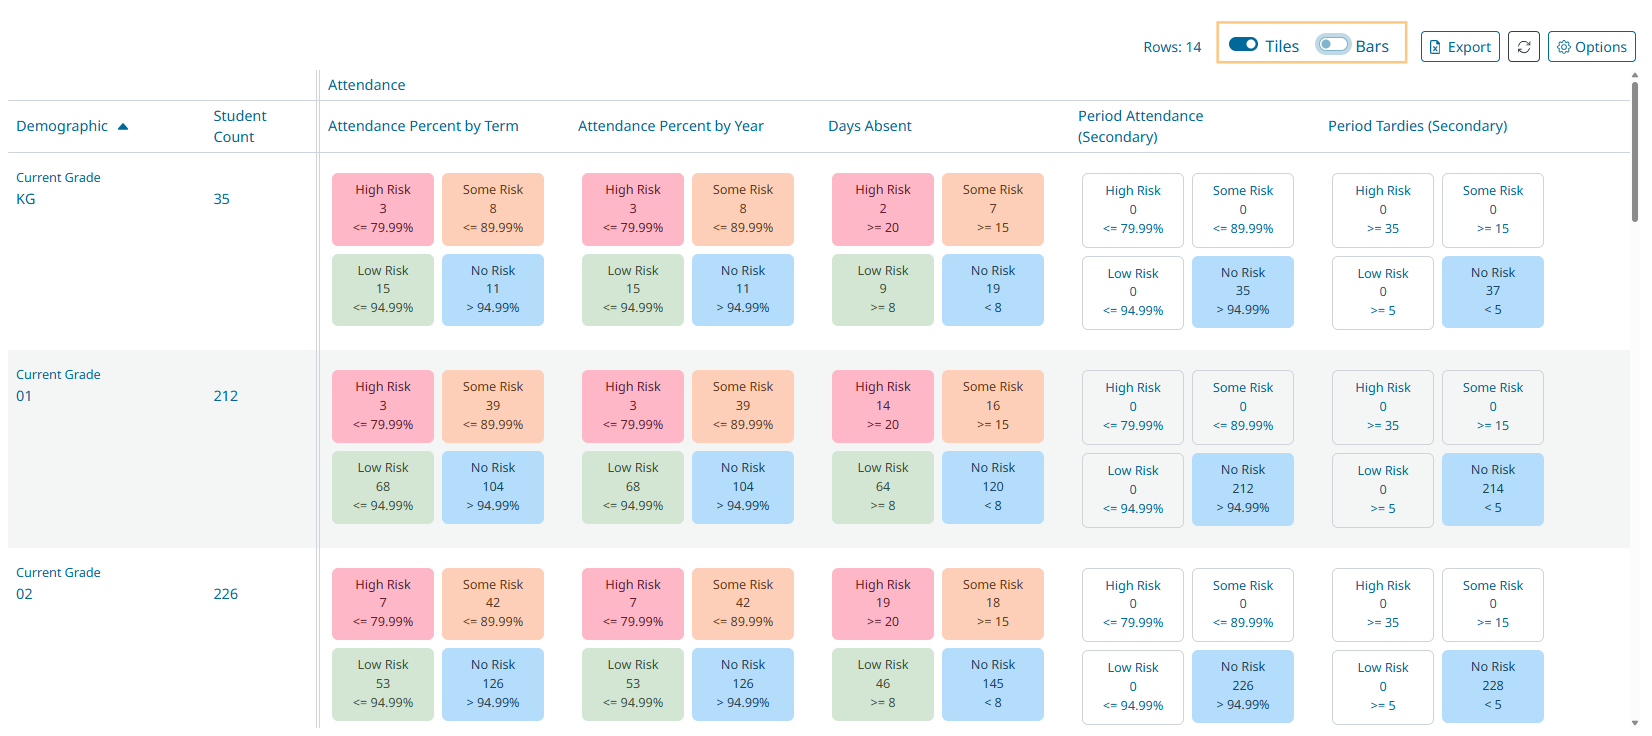Open student count 226 for Grade 02

coord(225,594)
